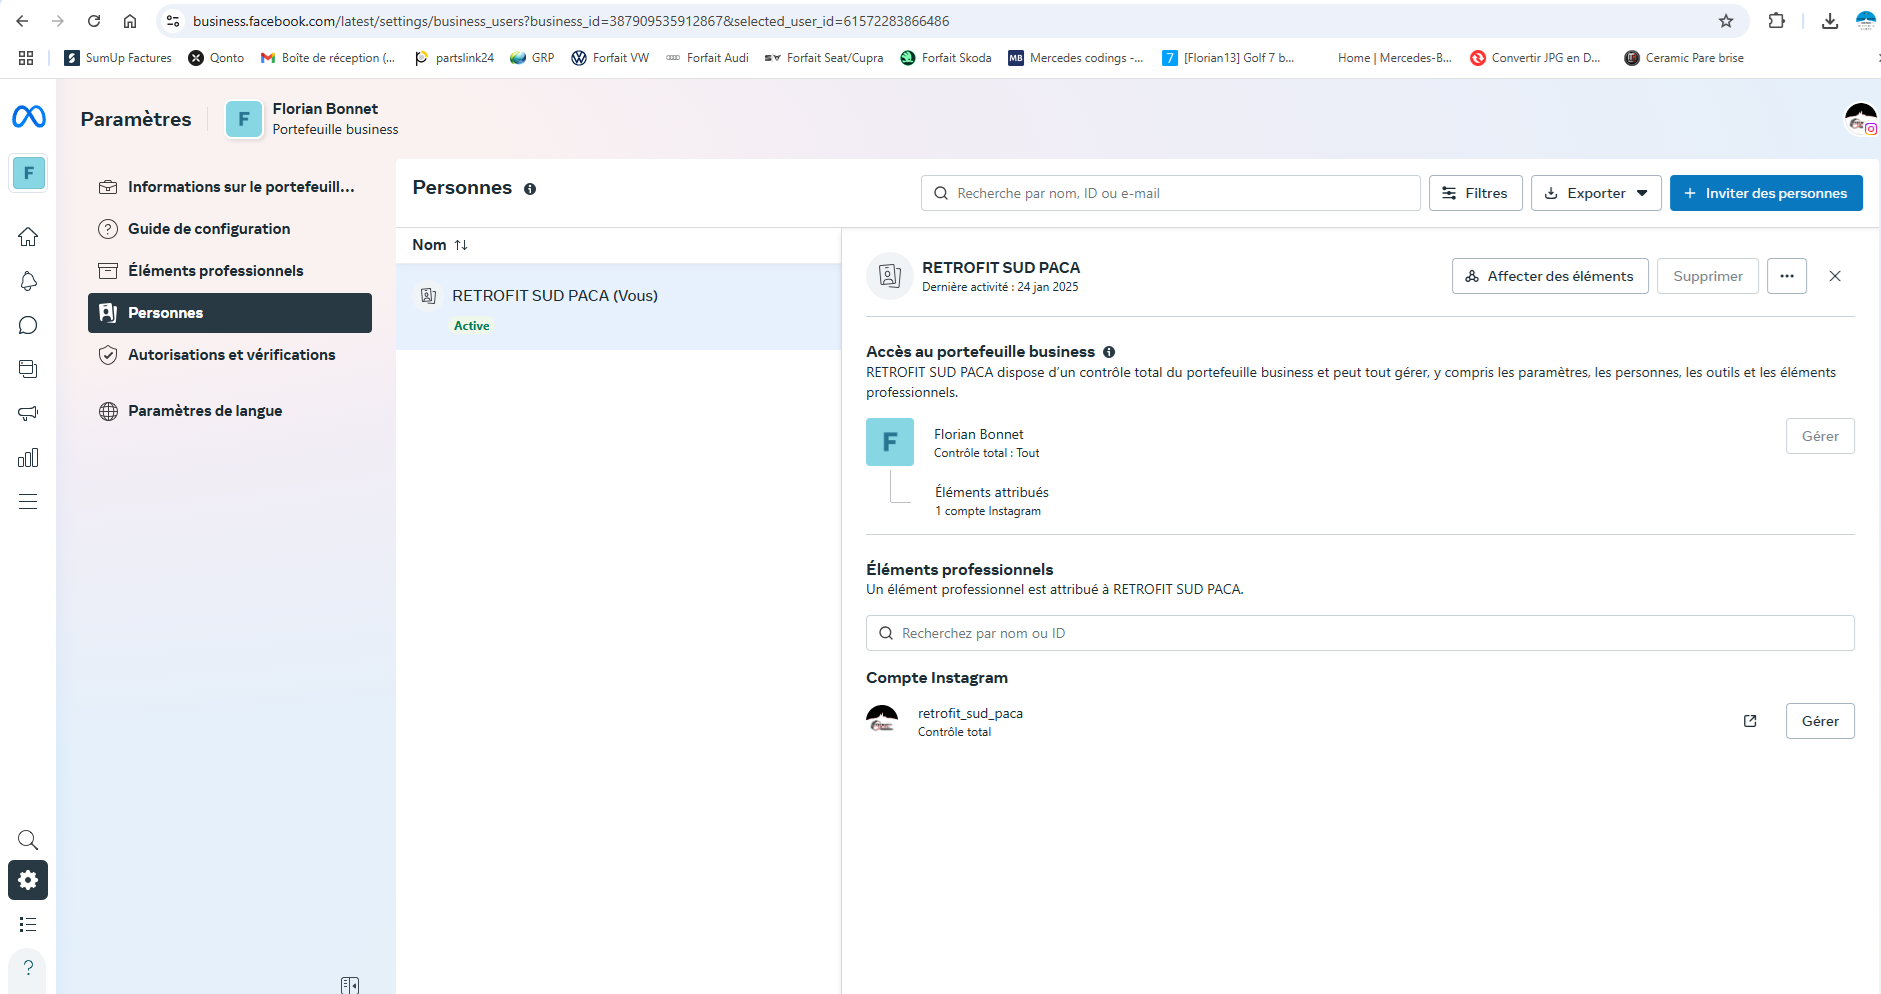1881x994 pixels.
Task: Select RETROFIT SUD PACA (Vous) row
Action: 618,307
